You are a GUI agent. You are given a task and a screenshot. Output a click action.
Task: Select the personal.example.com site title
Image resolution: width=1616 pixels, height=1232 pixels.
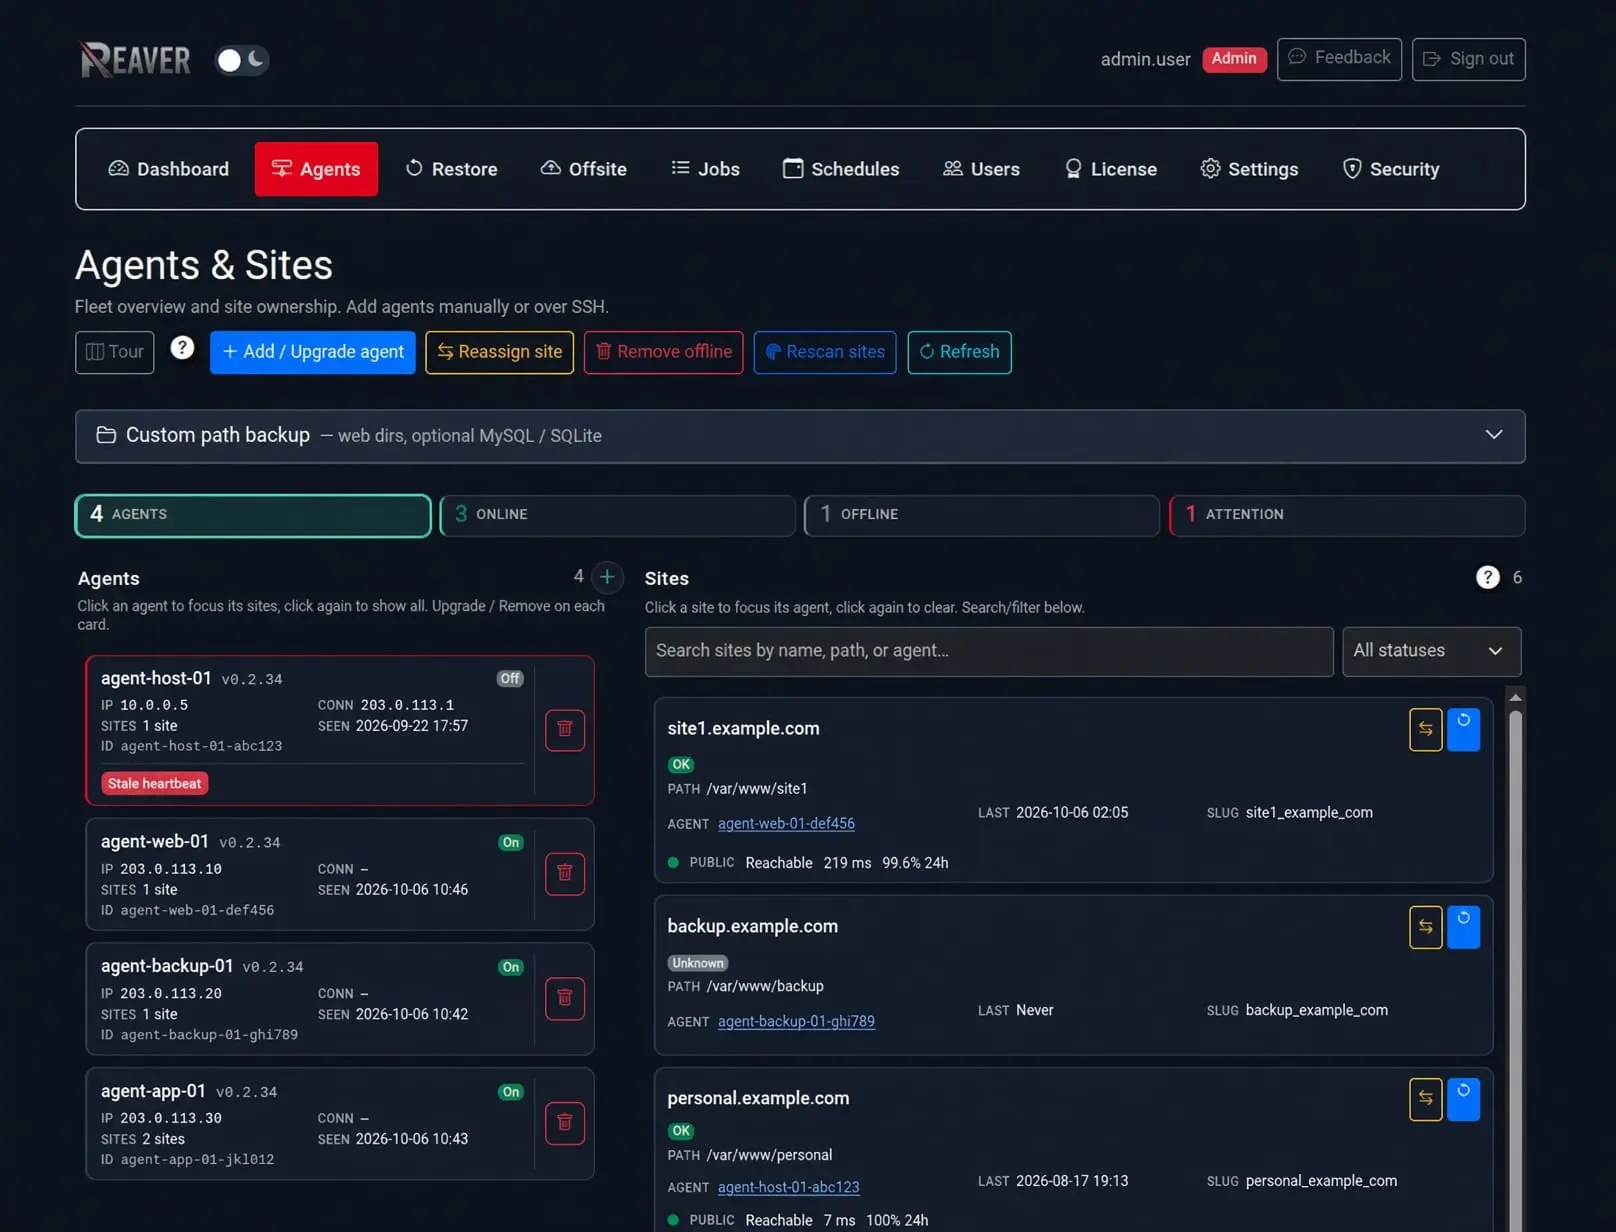758,1098
